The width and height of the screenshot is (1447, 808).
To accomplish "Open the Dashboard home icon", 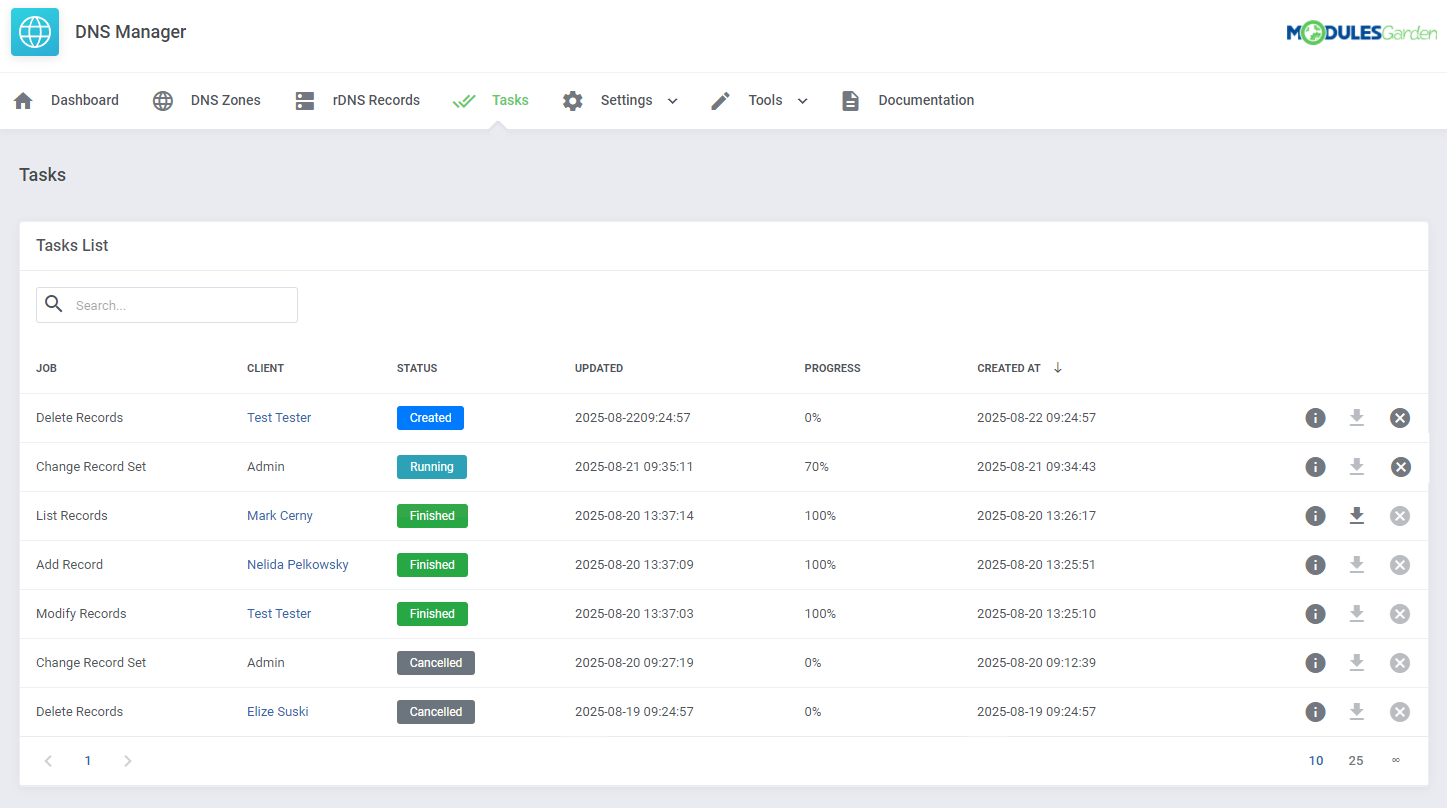I will pos(22,100).
